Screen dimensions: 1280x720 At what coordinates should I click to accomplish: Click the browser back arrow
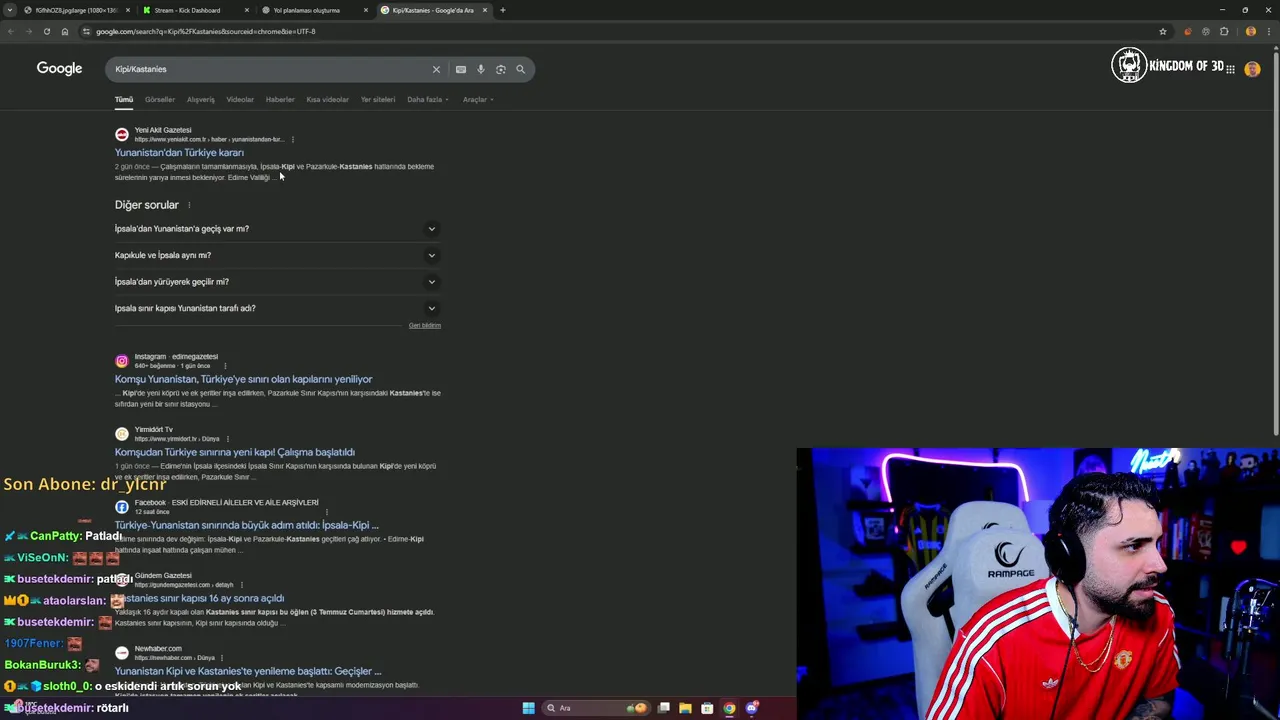[10, 31]
